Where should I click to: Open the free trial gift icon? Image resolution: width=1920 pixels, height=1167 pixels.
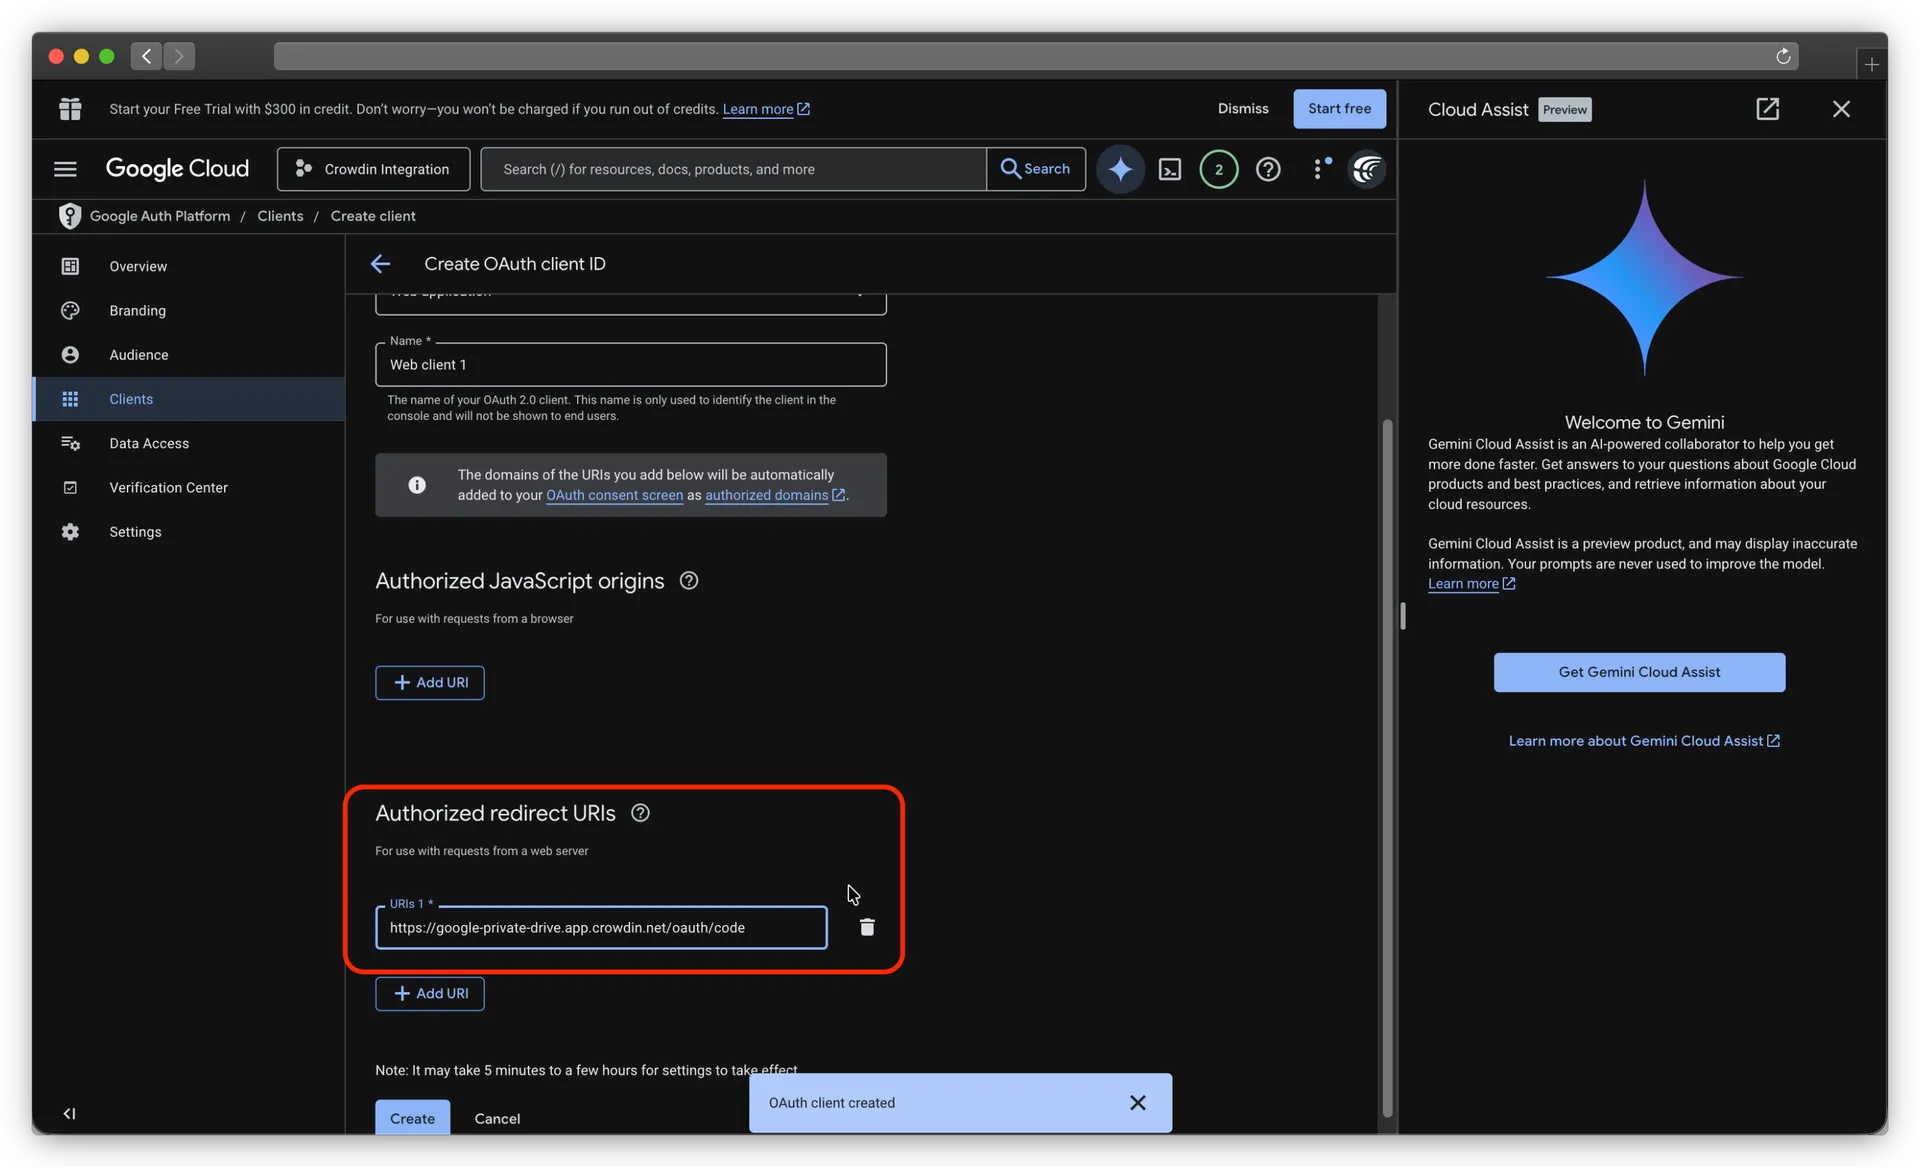pyautogui.click(x=70, y=108)
